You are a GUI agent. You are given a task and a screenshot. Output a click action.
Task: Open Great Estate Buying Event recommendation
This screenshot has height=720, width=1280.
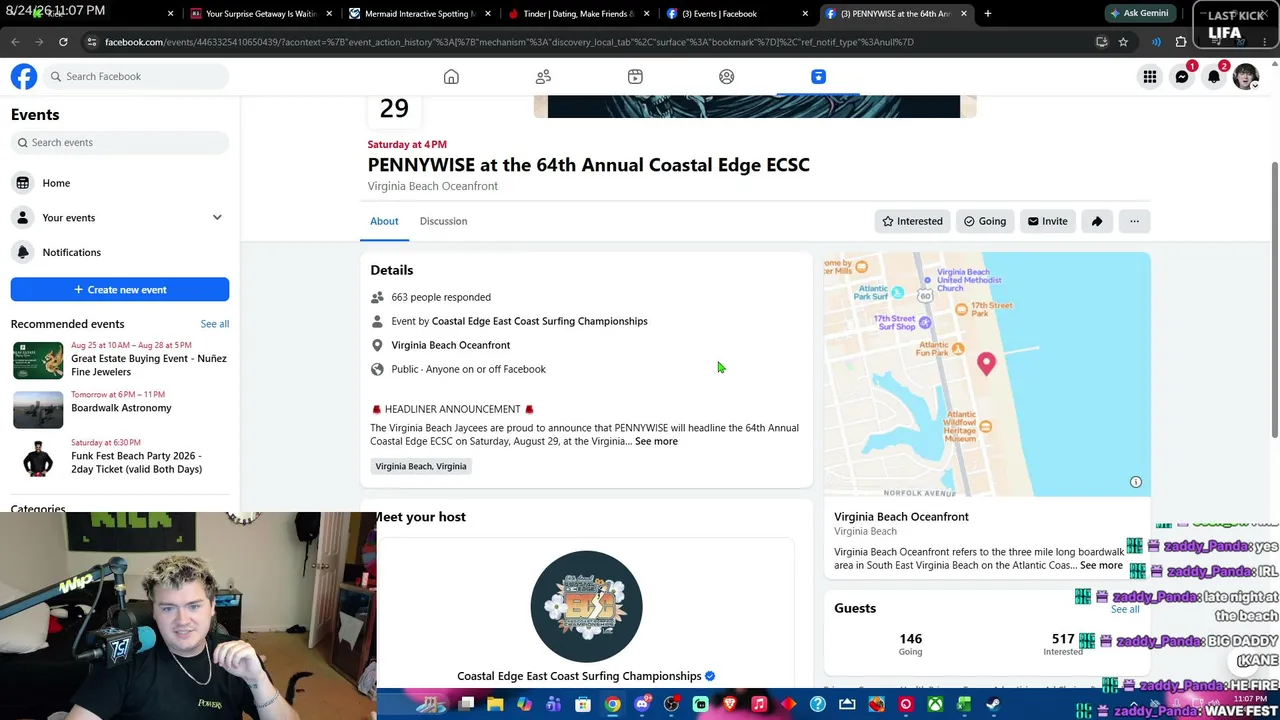click(120, 359)
